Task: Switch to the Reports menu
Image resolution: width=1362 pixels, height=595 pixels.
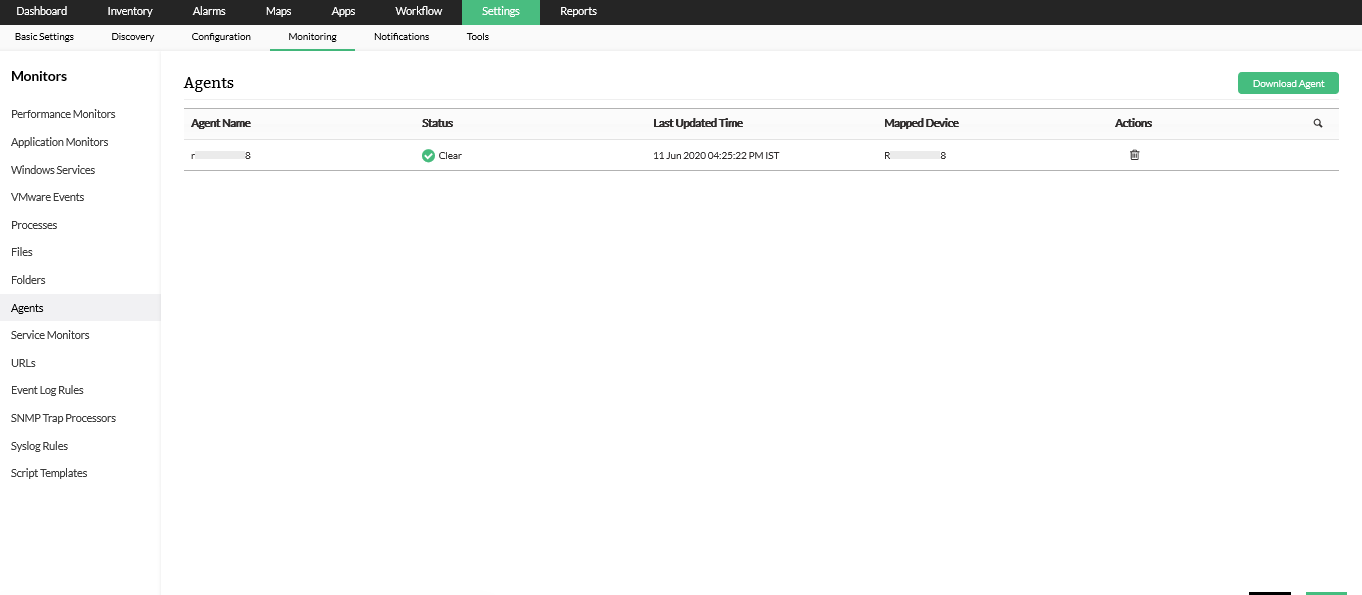Action: [578, 12]
